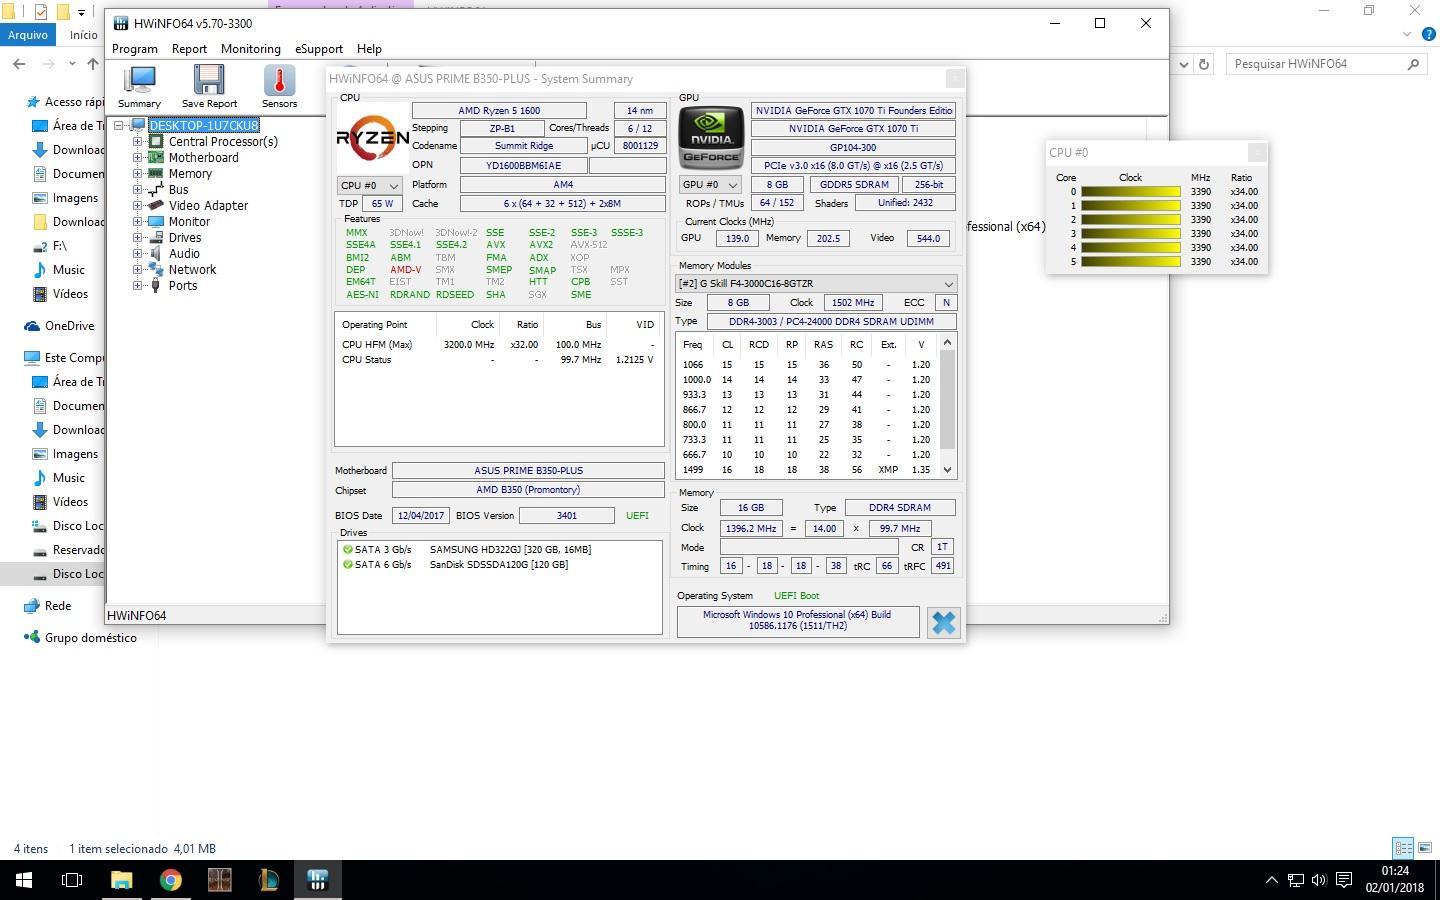Switch Explorer to details view icon
This screenshot has width=1440, height=900.
tap(1403, 848)
